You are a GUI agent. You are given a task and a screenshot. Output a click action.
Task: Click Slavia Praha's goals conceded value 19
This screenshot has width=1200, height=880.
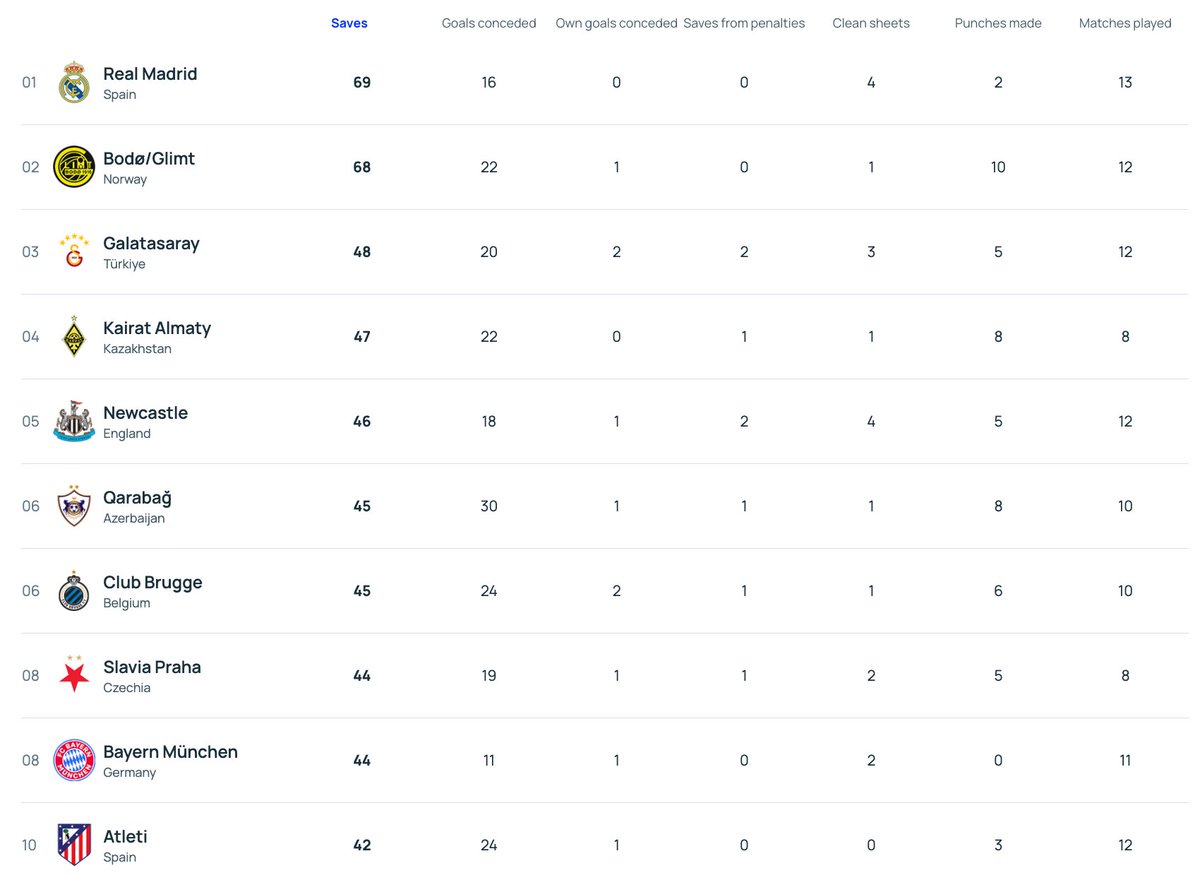click(489, 675)
